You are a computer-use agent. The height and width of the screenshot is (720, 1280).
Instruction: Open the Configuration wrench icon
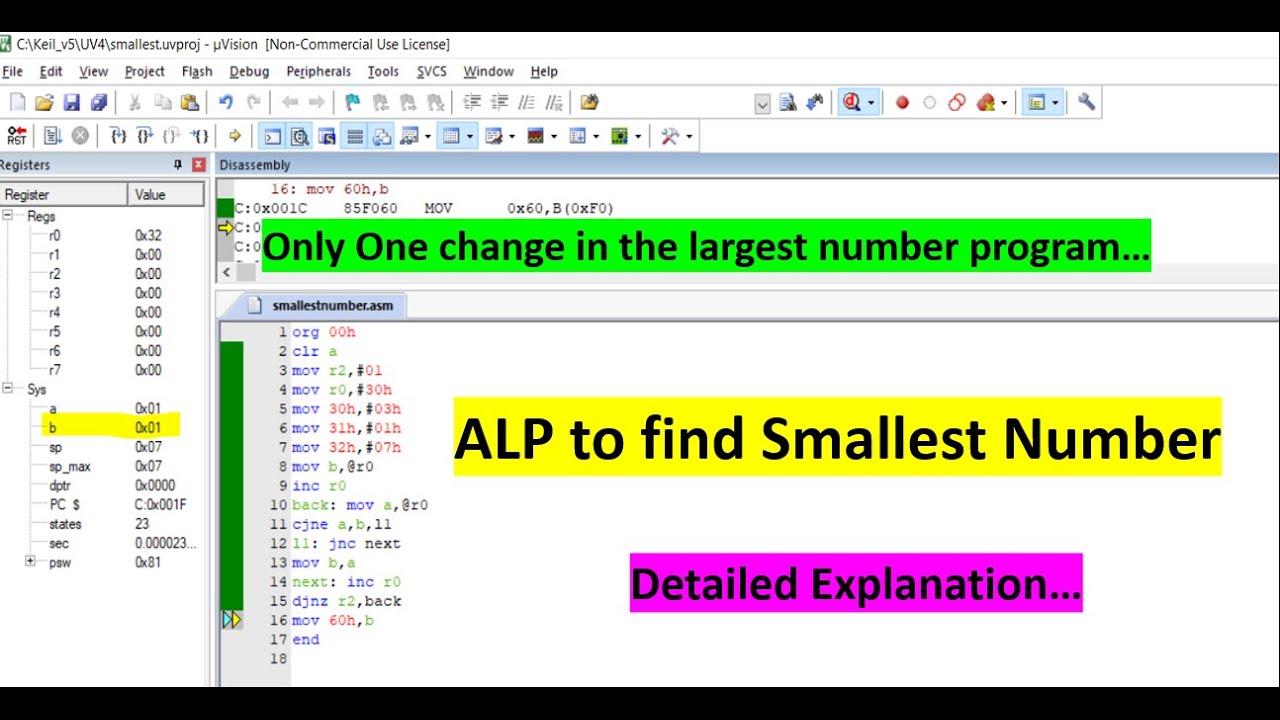(1086, 102)
